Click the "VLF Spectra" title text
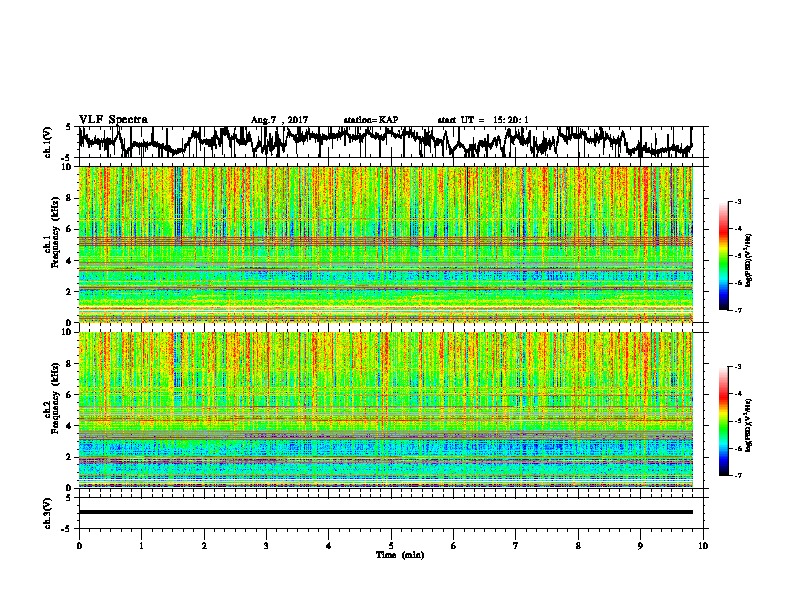792x612 pixels. click(113, 119)
